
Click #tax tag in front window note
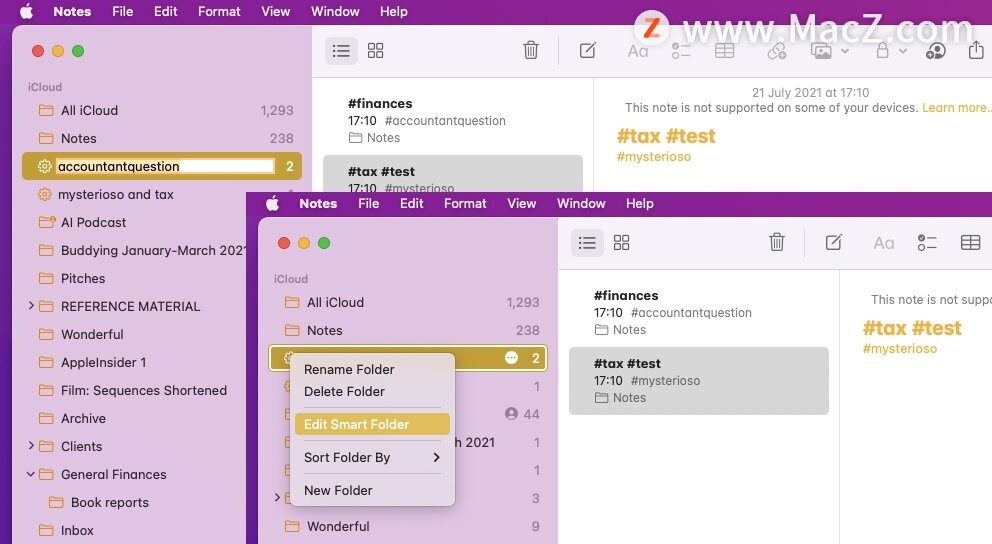point(884,328)
